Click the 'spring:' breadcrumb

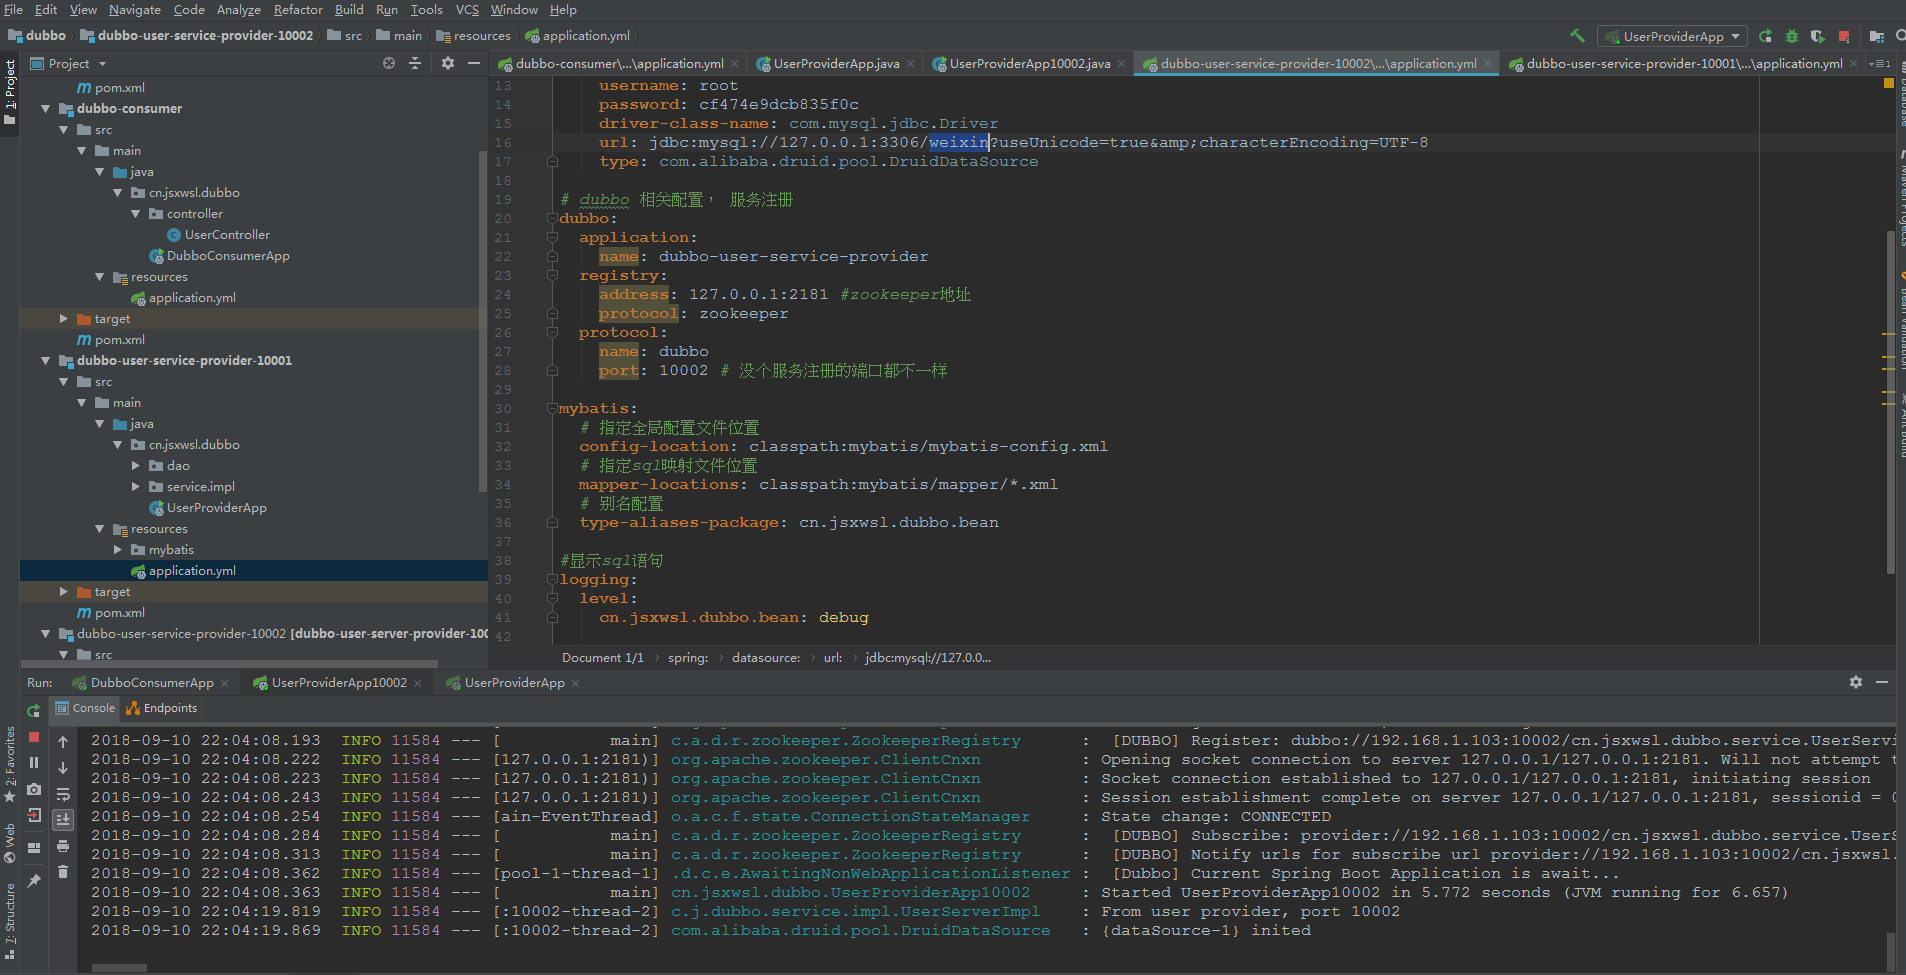pyautogui.click(x=688, y=658)
